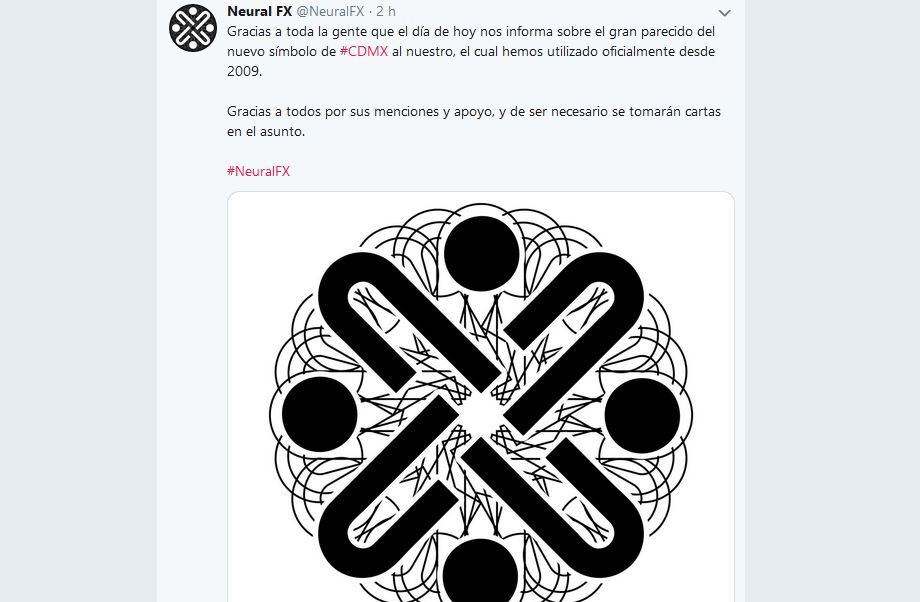The width and height of the screenshot is (920, 602).
Task: Click the center crossing of the logo bands
Action: point(481,414)
